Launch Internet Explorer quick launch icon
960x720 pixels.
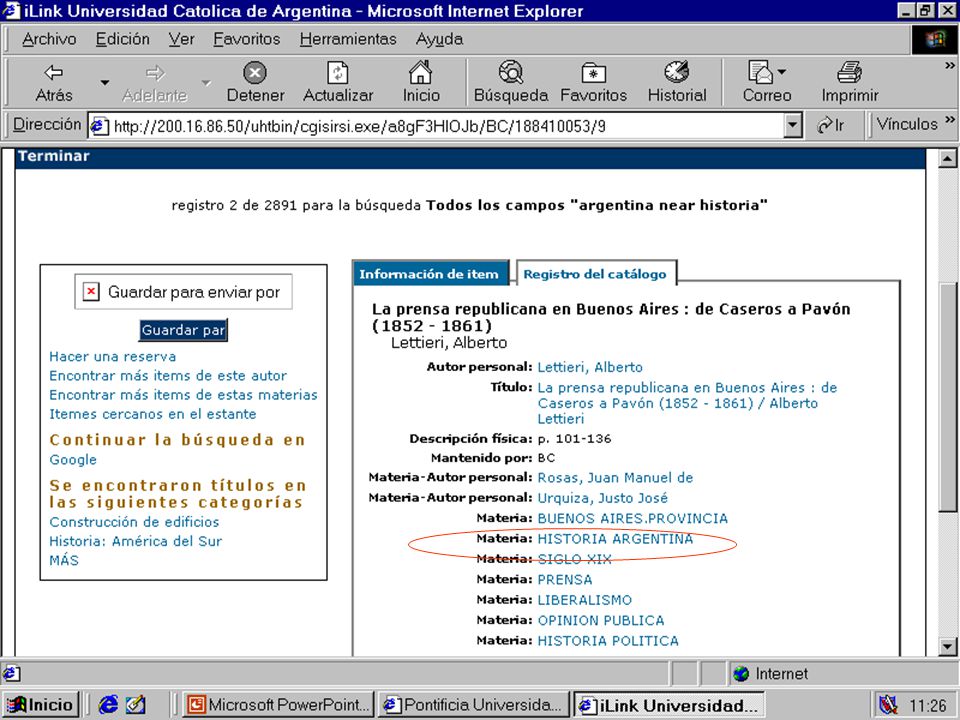coord(108,705)
